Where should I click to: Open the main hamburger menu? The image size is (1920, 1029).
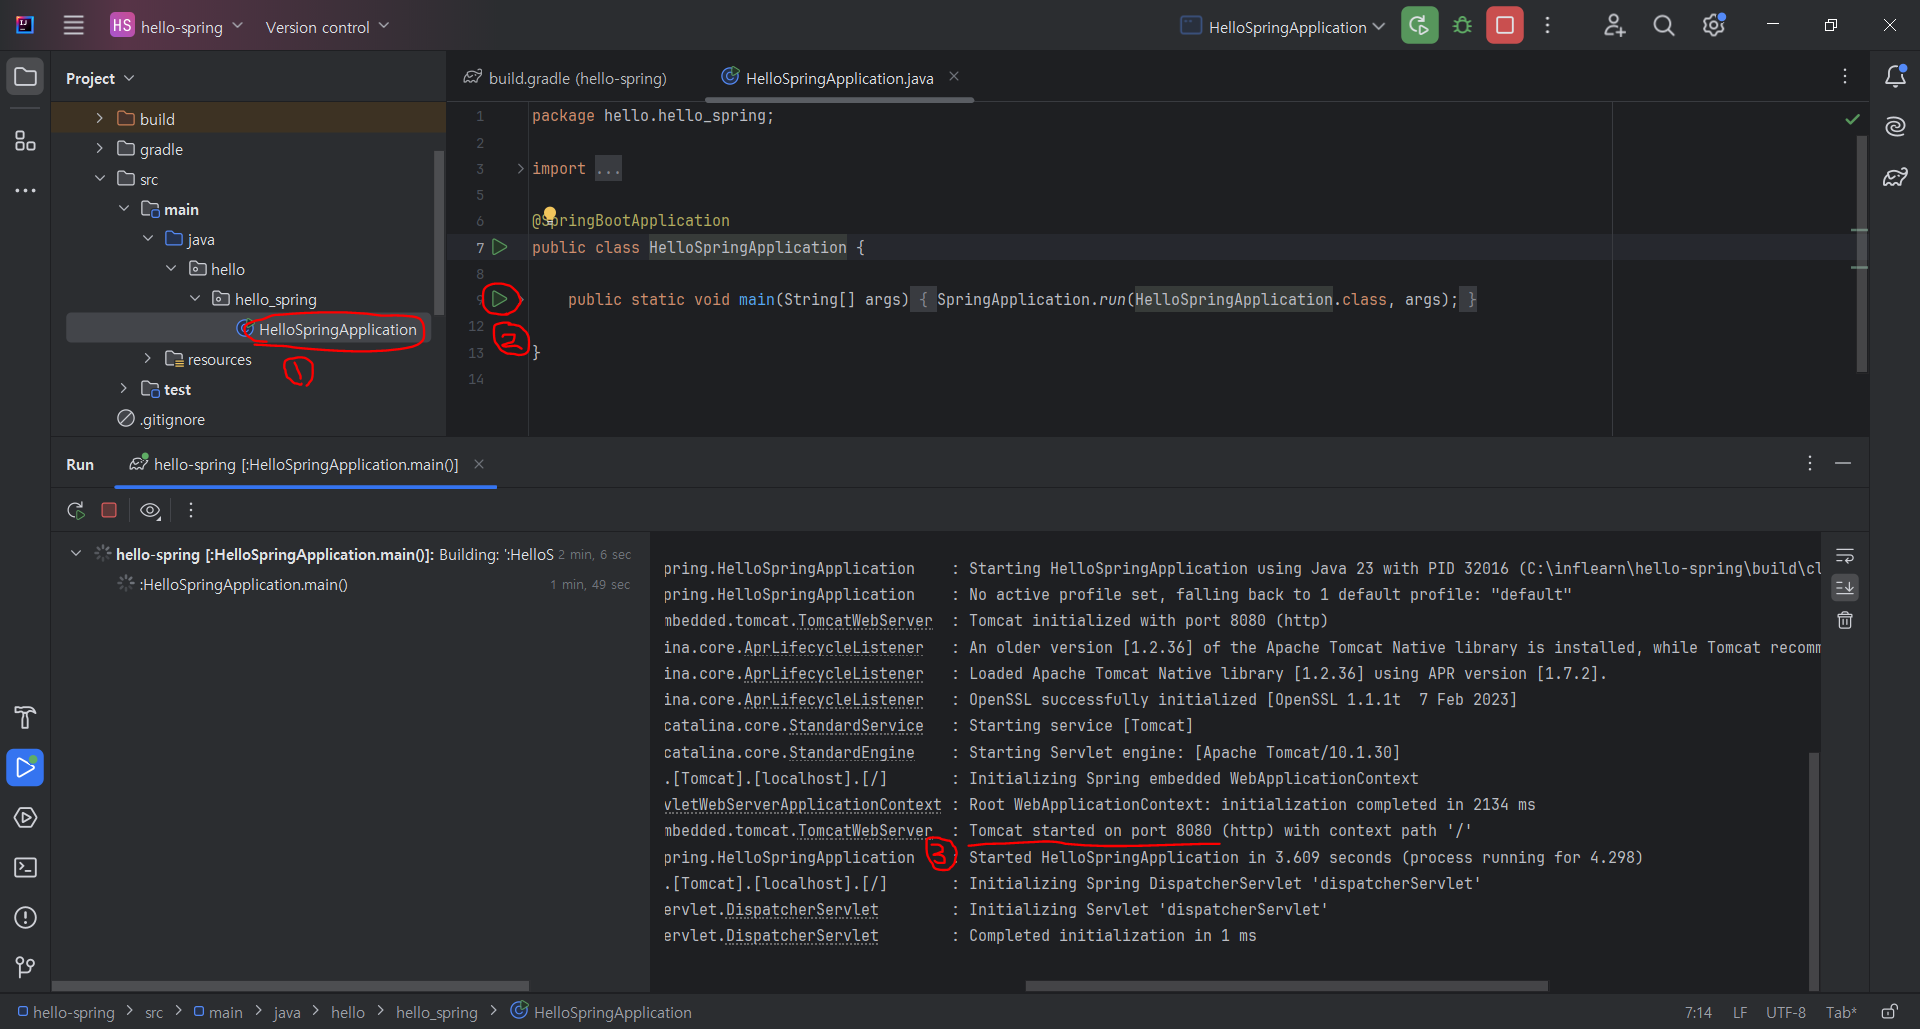pyautogui.click(x=73, y=25)
